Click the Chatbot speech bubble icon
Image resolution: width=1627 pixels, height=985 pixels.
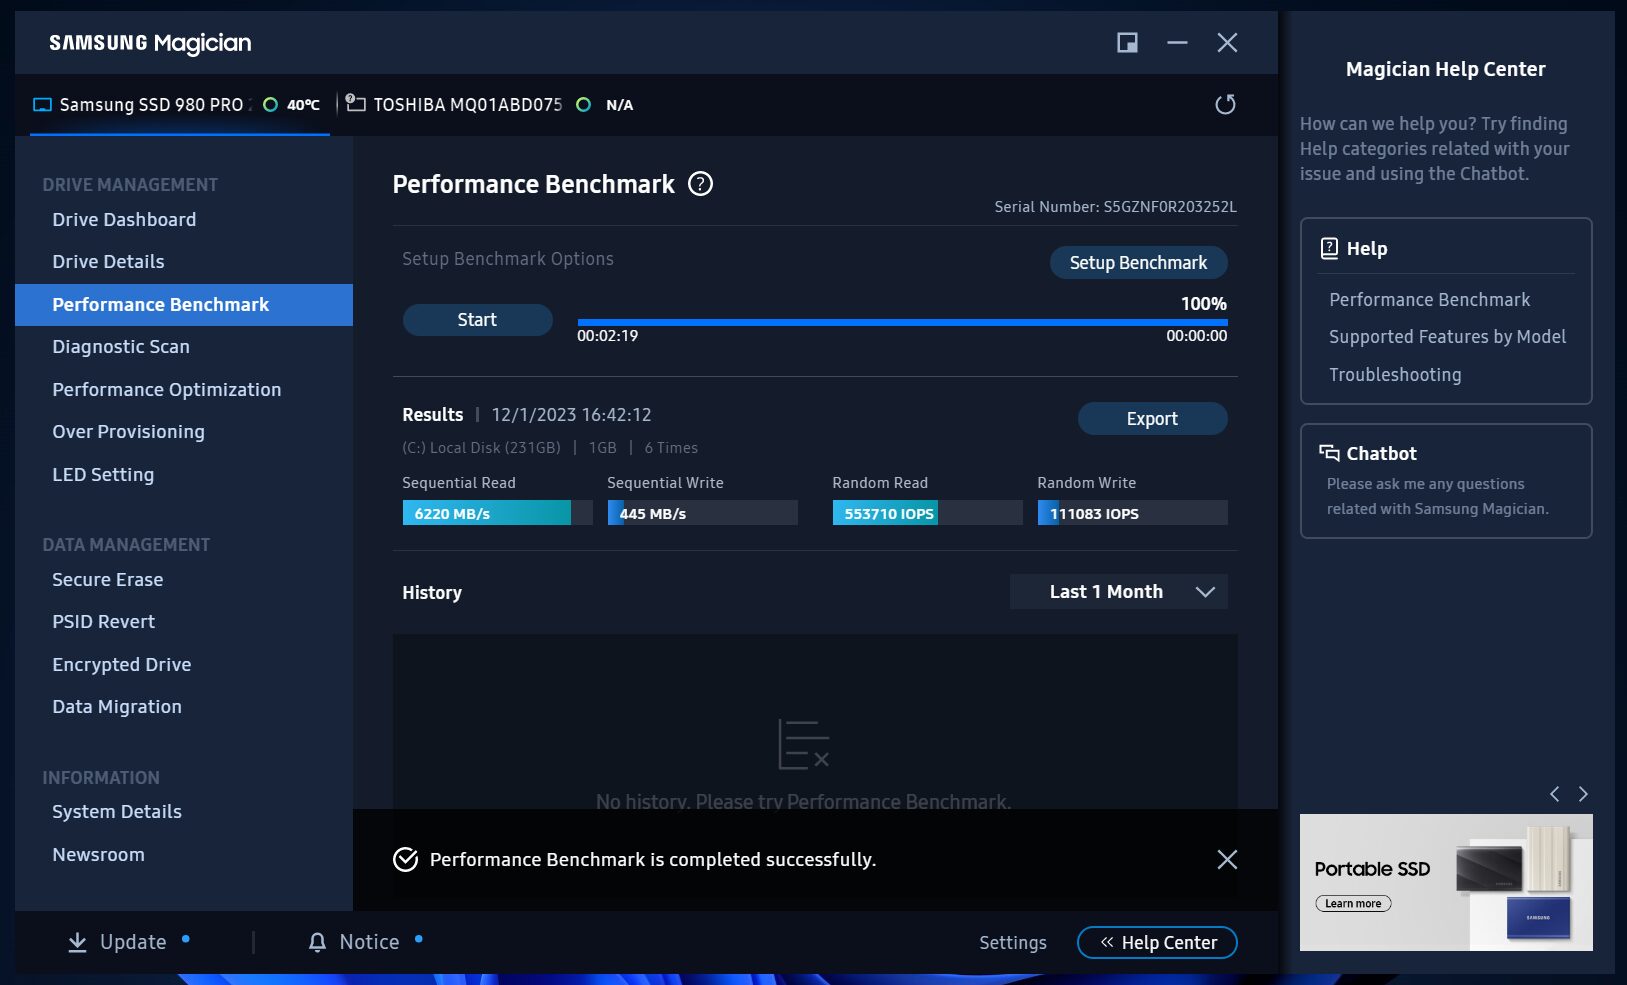click(x=1329, y=453)
